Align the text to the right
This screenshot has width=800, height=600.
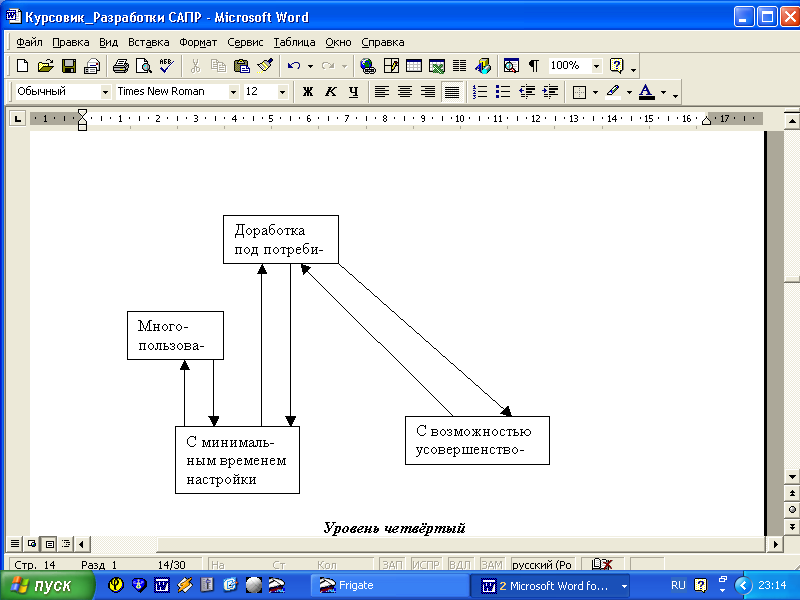[428, 92]
